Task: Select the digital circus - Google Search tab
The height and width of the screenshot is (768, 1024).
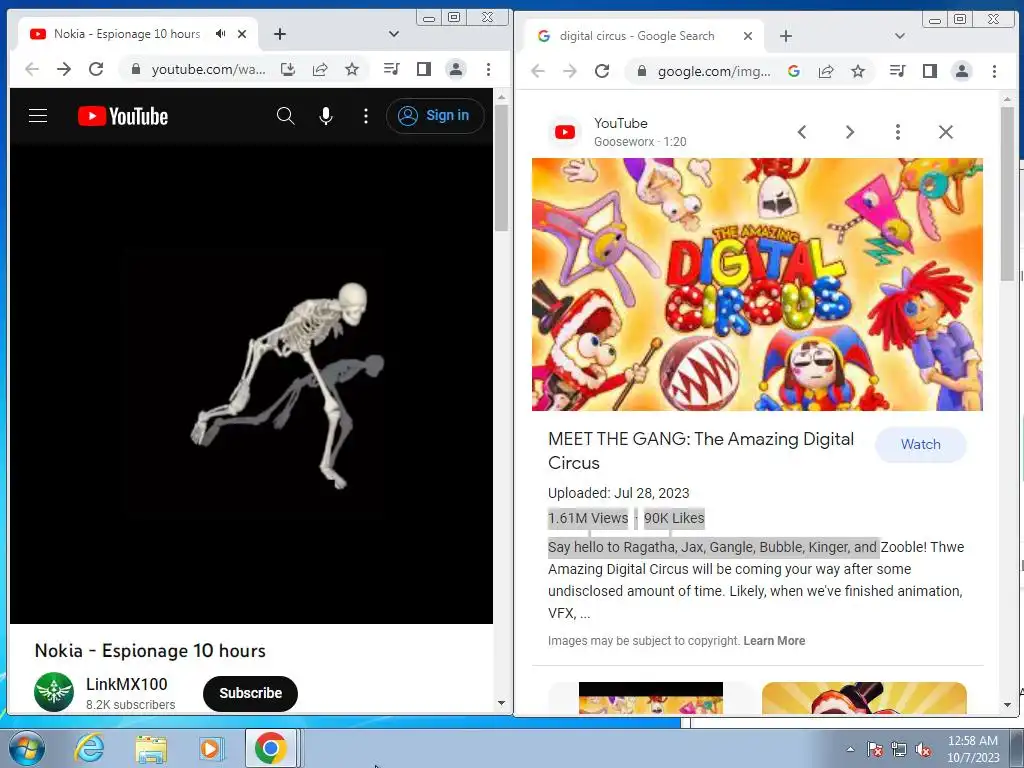Action: point(637,36)
